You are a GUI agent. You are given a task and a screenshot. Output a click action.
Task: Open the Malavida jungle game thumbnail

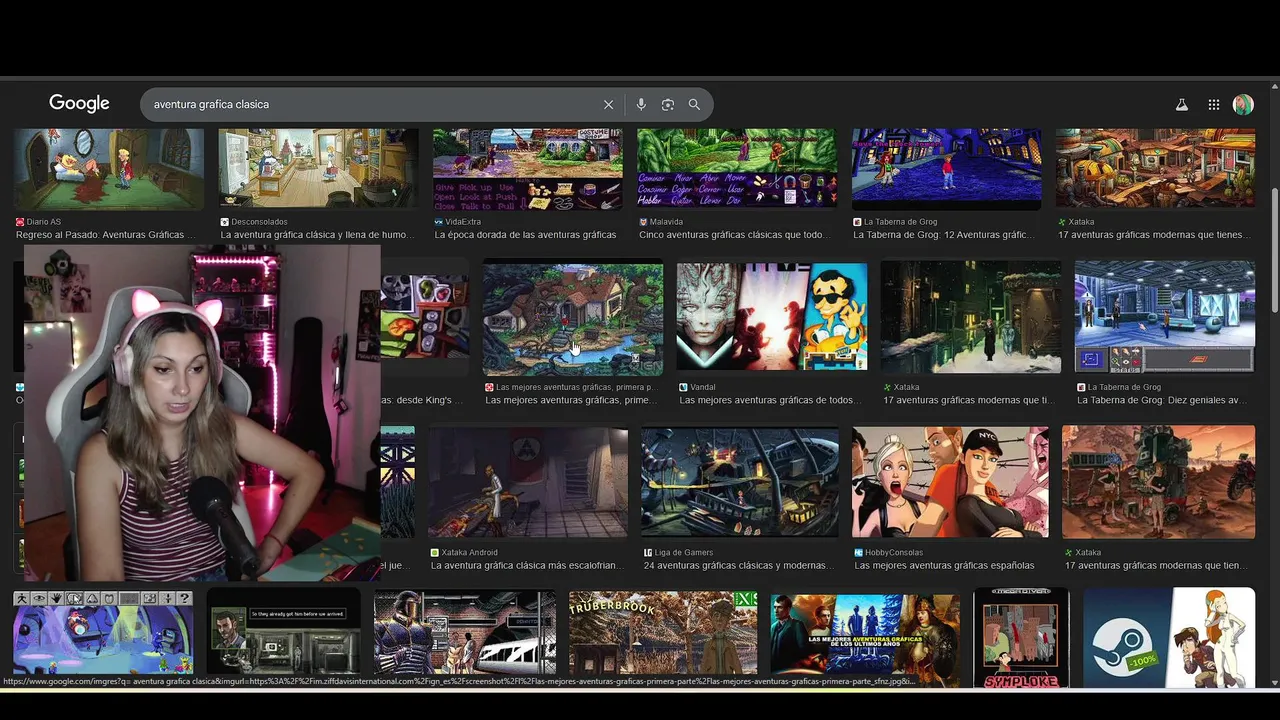point(737,168)
